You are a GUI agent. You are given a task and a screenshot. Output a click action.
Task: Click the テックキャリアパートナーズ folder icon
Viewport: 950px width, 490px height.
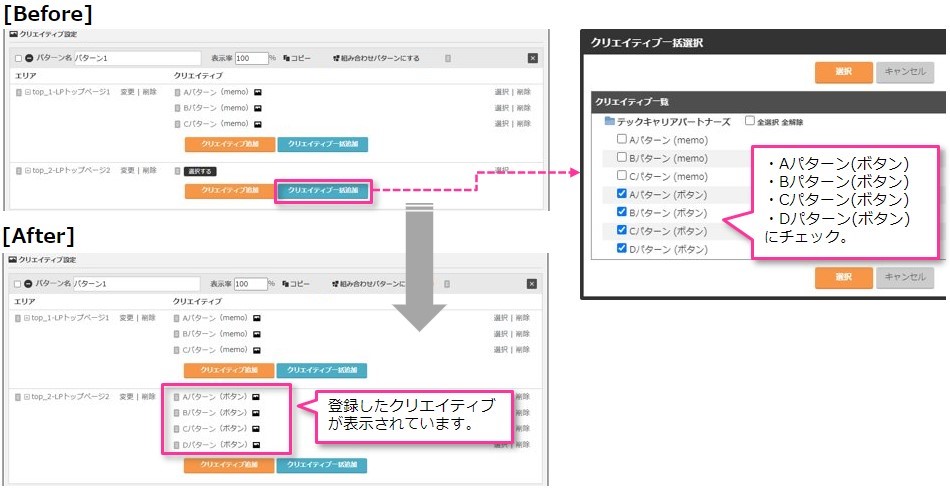[610, 121]
